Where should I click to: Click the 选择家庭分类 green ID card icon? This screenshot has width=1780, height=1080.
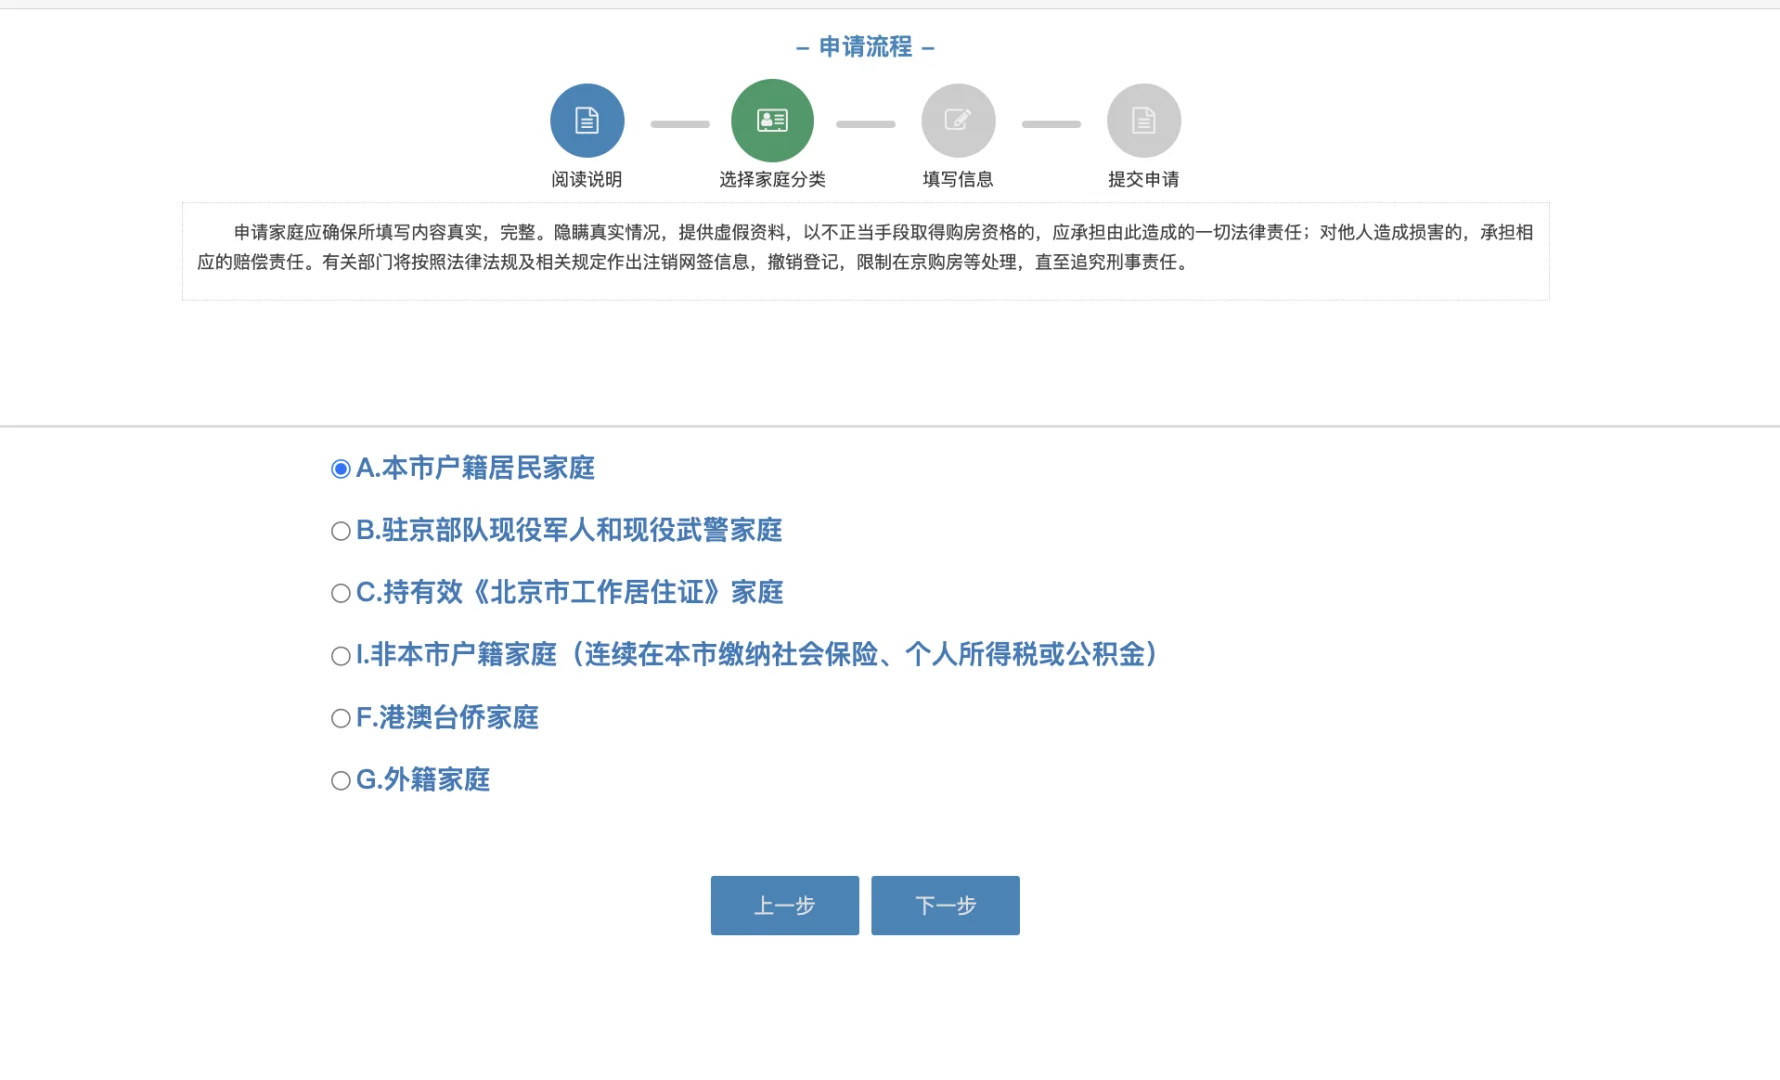click(x=772, y=120)
